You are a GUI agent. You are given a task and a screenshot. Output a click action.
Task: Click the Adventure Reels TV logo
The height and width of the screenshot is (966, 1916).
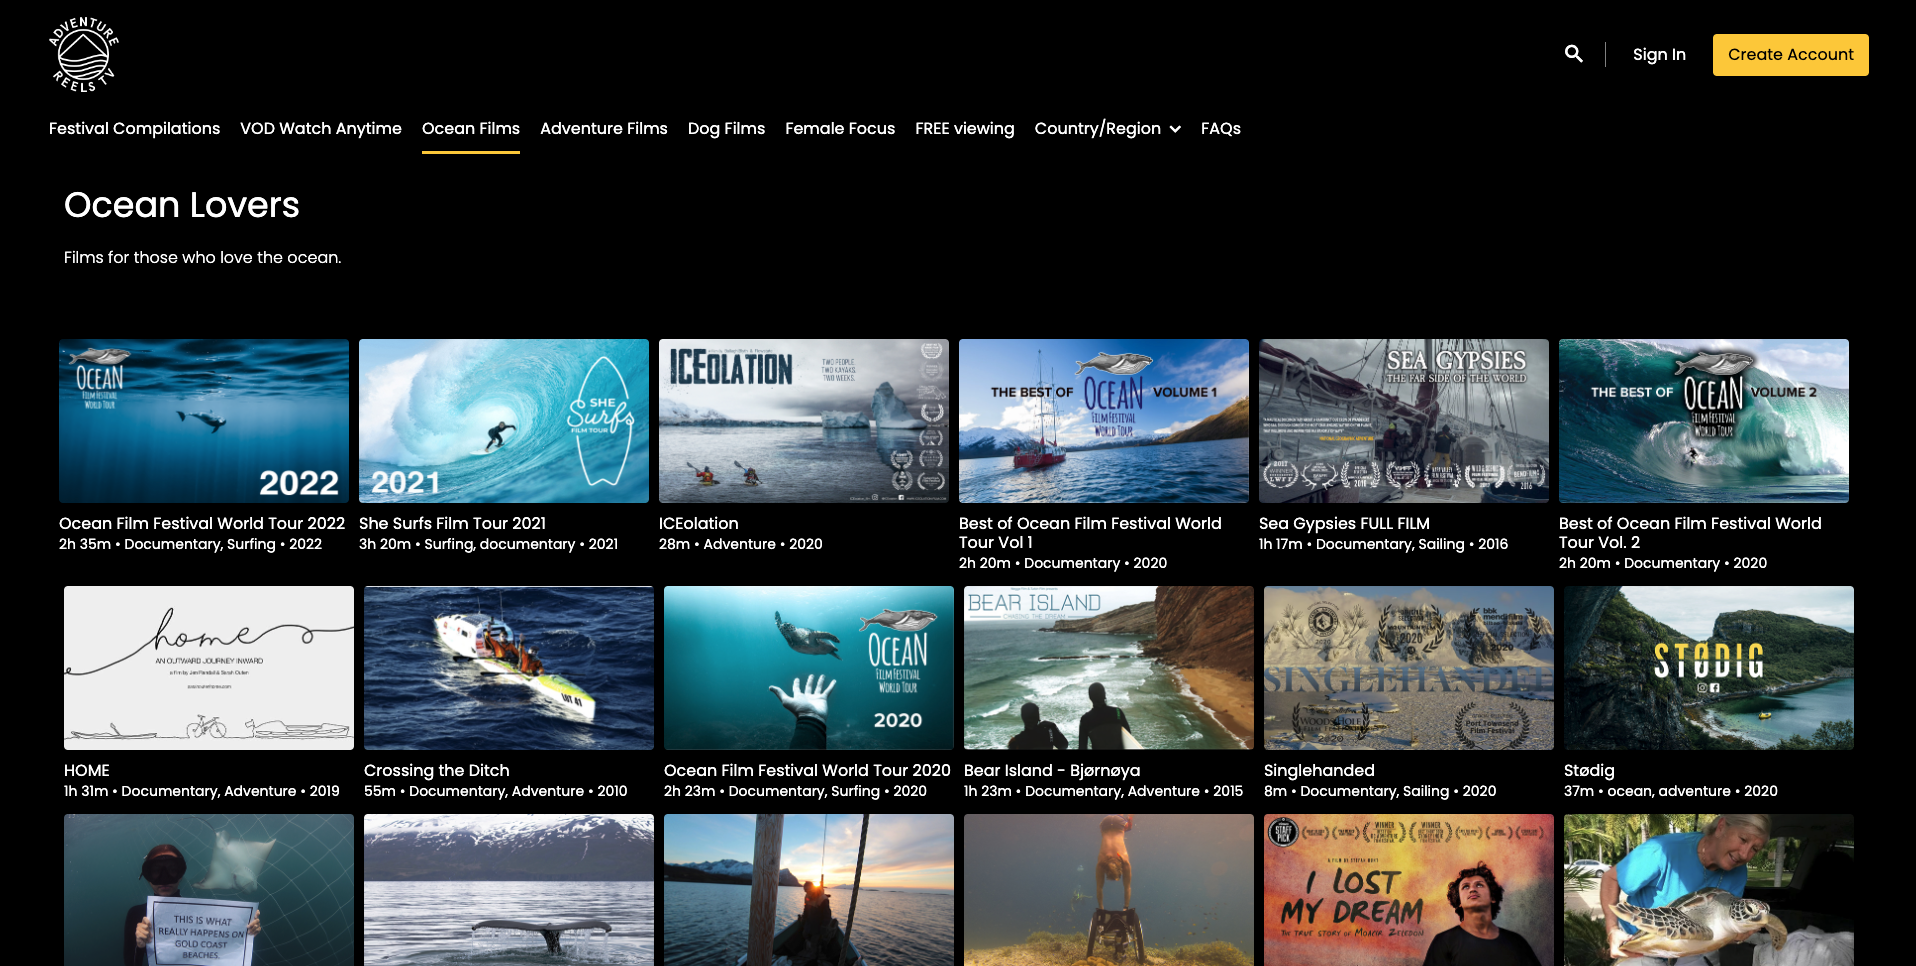[x=84, y=55]
